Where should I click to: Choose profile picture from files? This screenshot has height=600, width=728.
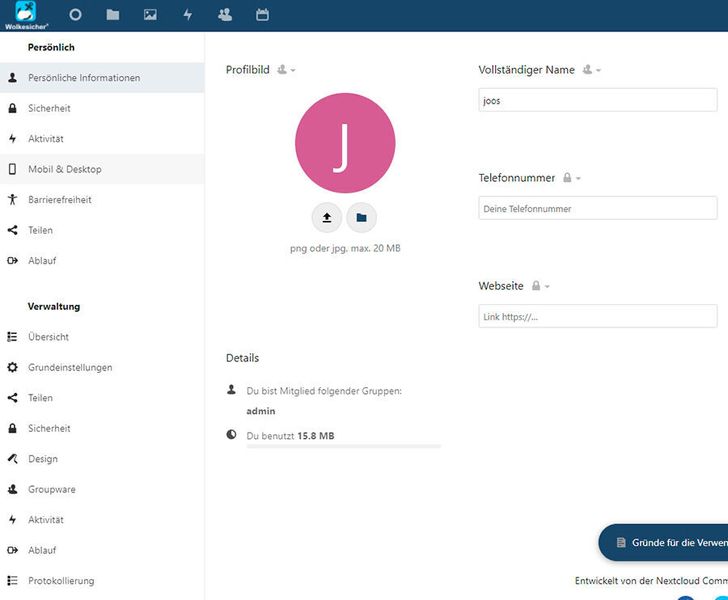(362, 217)
